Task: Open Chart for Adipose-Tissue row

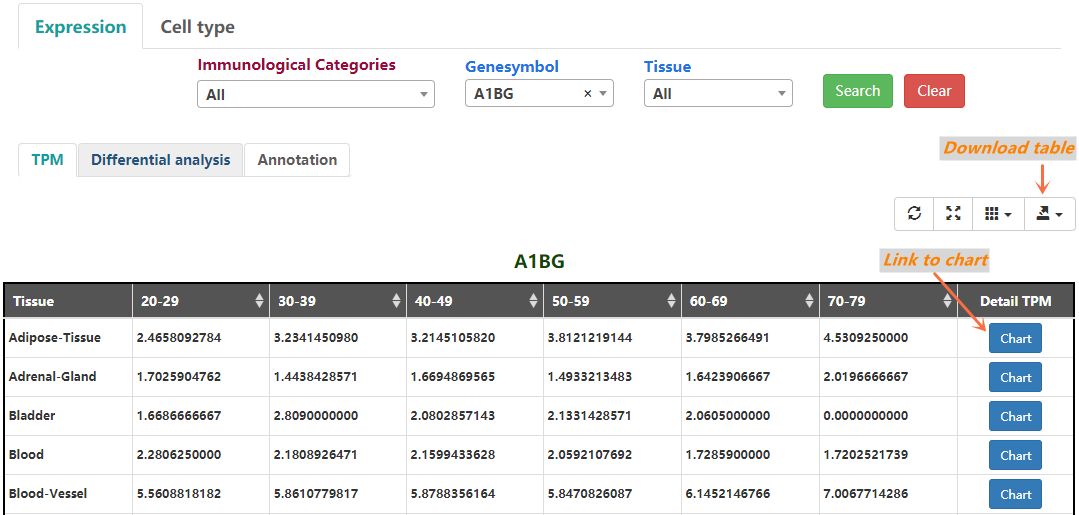Action: [1015, 339]
